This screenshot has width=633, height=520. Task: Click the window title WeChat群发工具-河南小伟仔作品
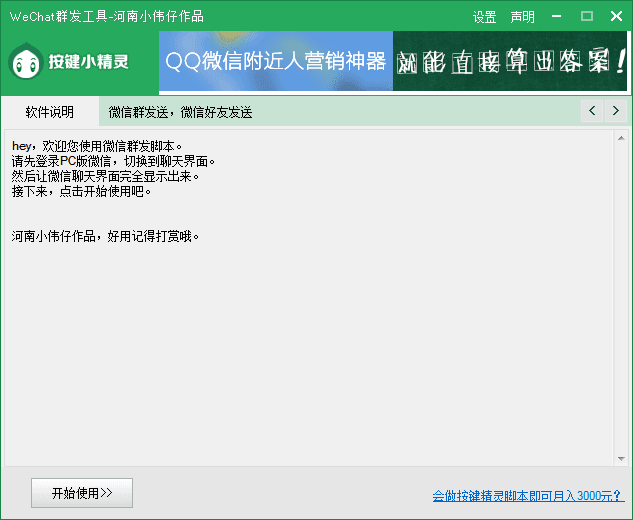(x=107, y=17)
